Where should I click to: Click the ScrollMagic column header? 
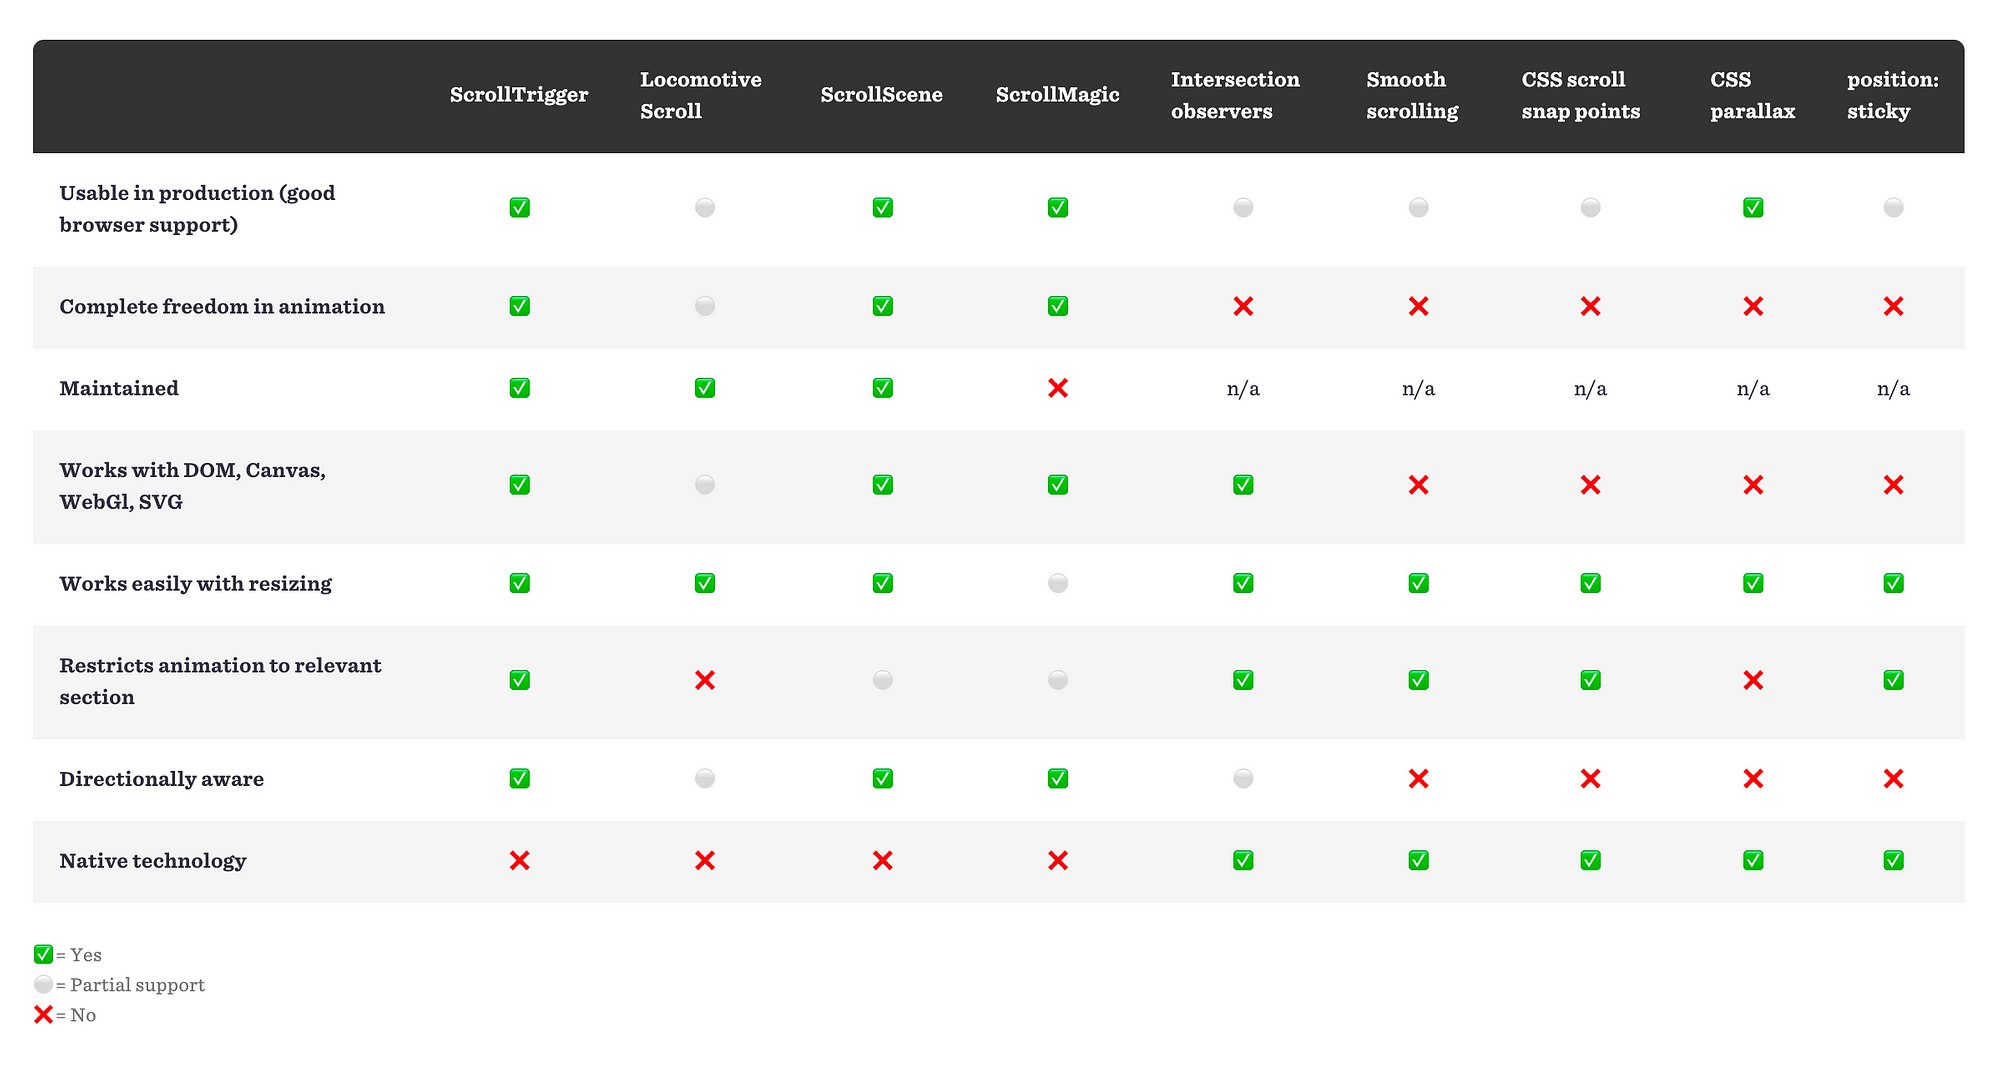(x=1058, y=95)
